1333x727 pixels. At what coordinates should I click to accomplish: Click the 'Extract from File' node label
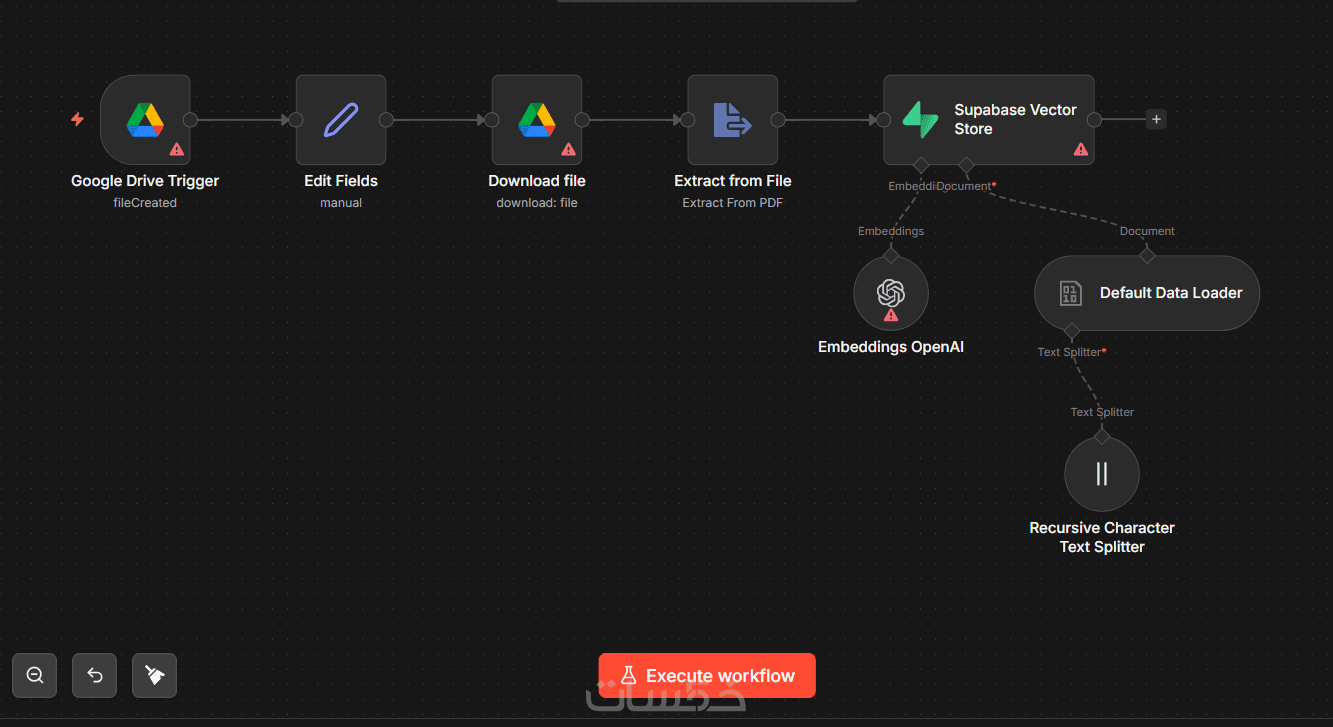[733, 181]
